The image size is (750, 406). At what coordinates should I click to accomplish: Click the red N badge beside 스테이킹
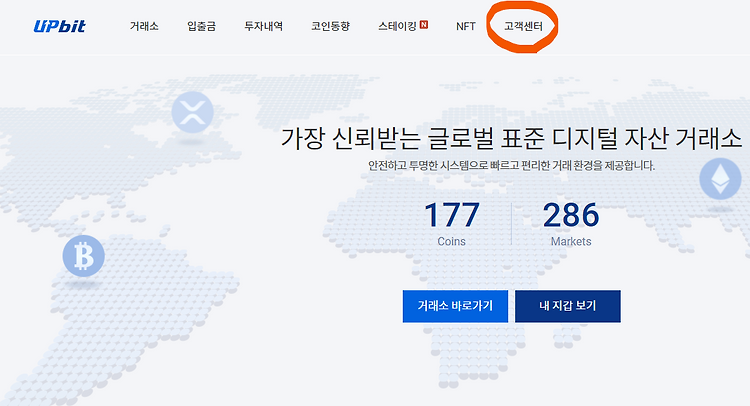click(424, 24)
